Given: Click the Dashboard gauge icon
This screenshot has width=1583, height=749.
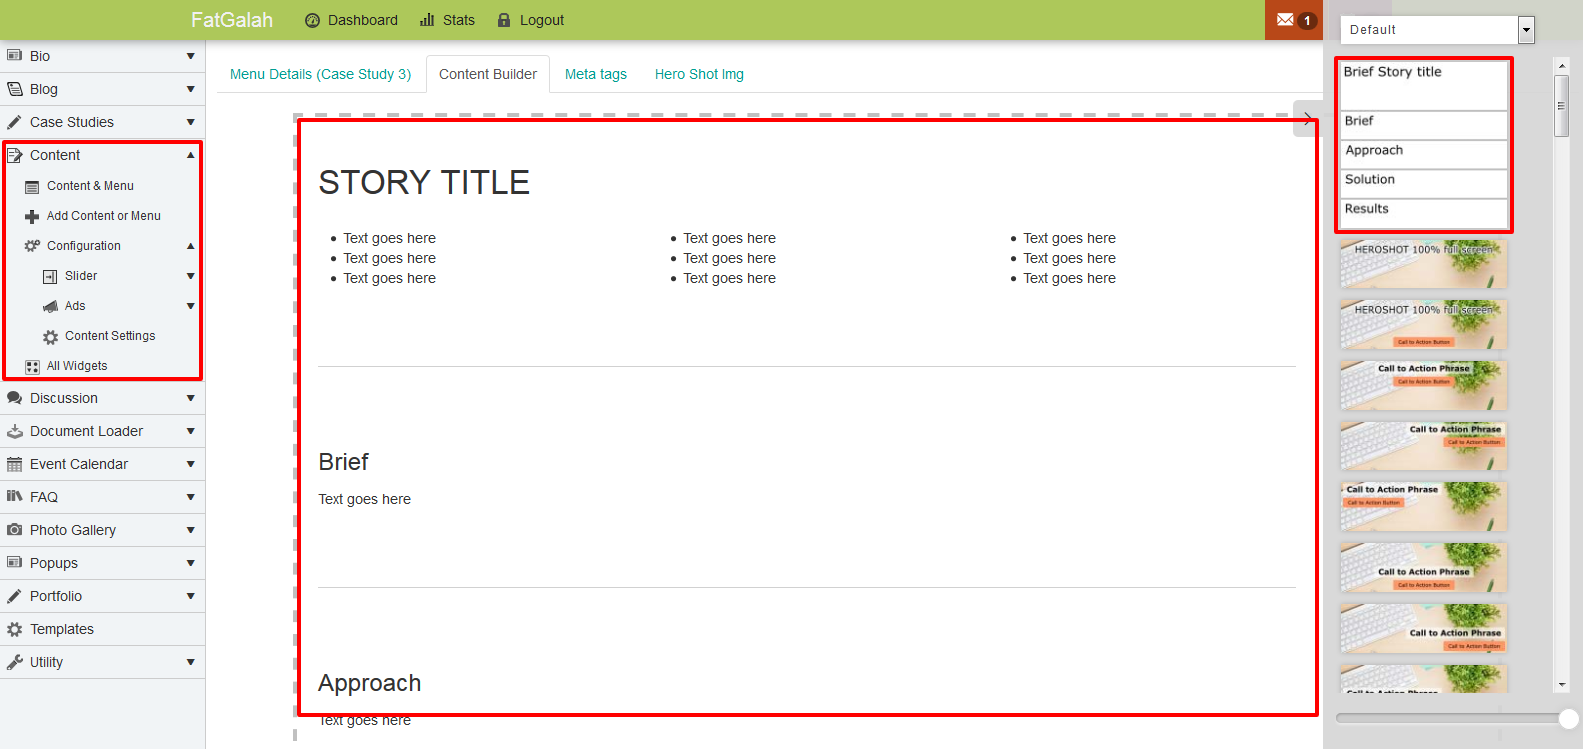Looking at the screenshot, I should [312, 20].
